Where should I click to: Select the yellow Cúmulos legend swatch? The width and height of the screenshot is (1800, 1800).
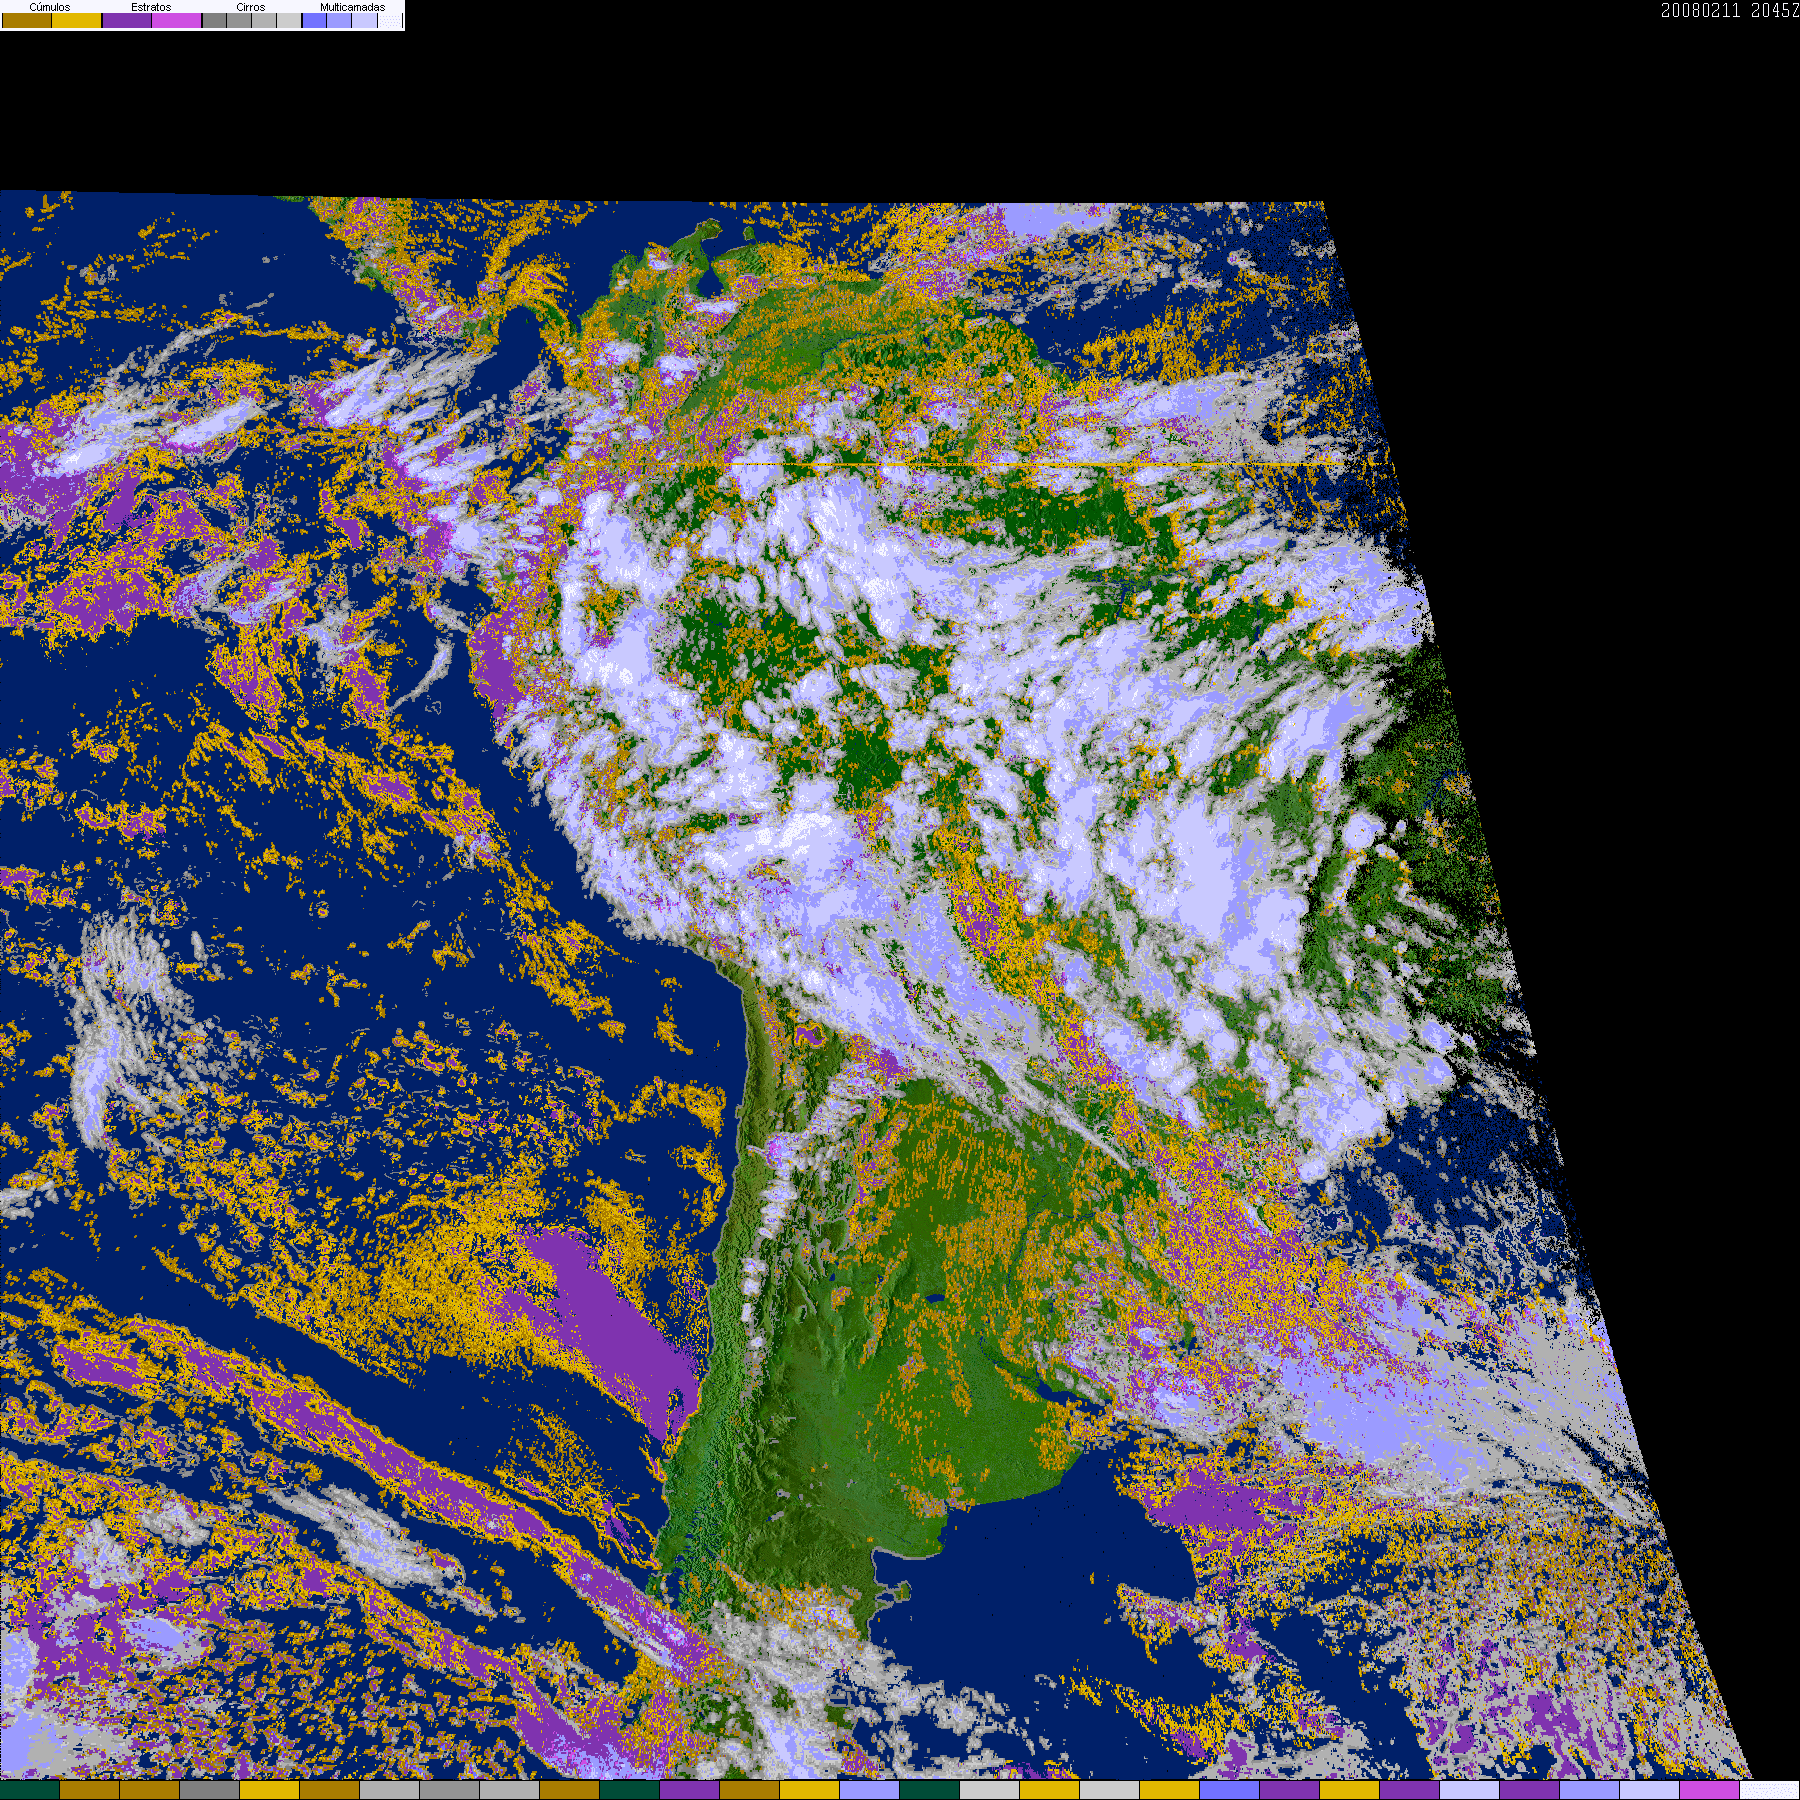(x=76, y=20)
